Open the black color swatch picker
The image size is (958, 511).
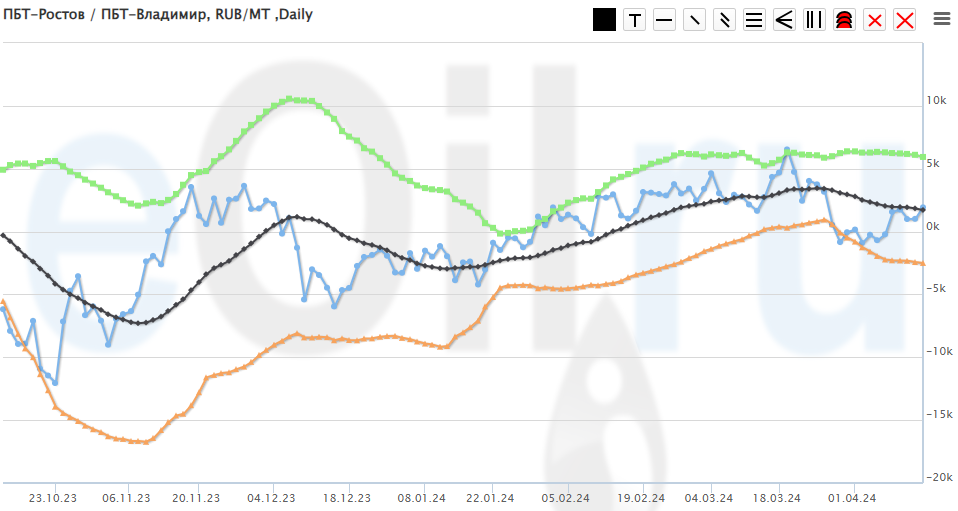point(604,20)
